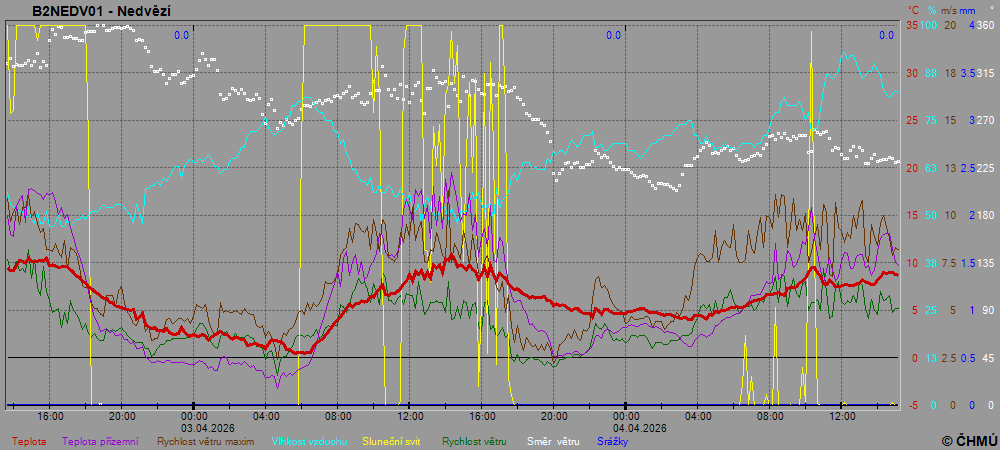This screenshot has height=450, width=1000.
Task: Click the 225 value on right axis
Action: [985, 168]
